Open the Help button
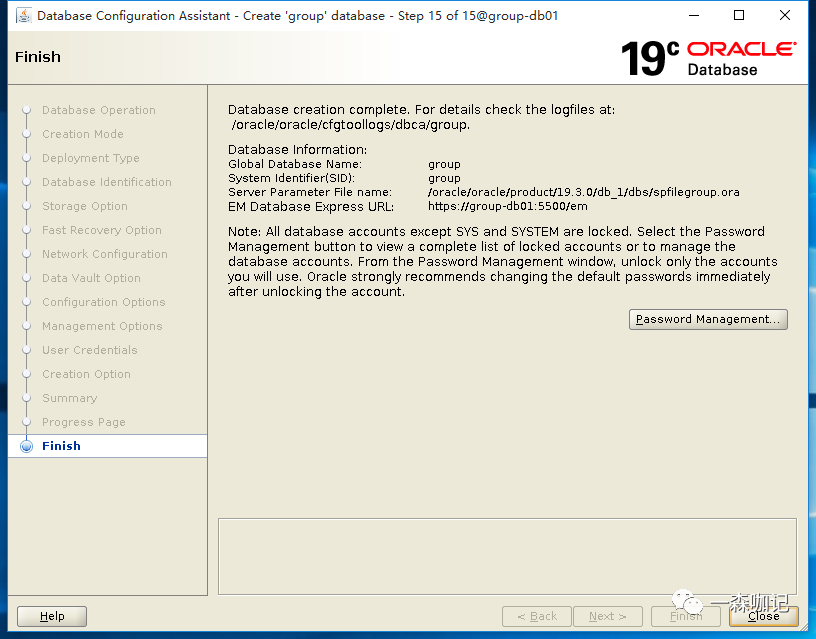Viewport: 816px width, 639px height. [52, 616]
